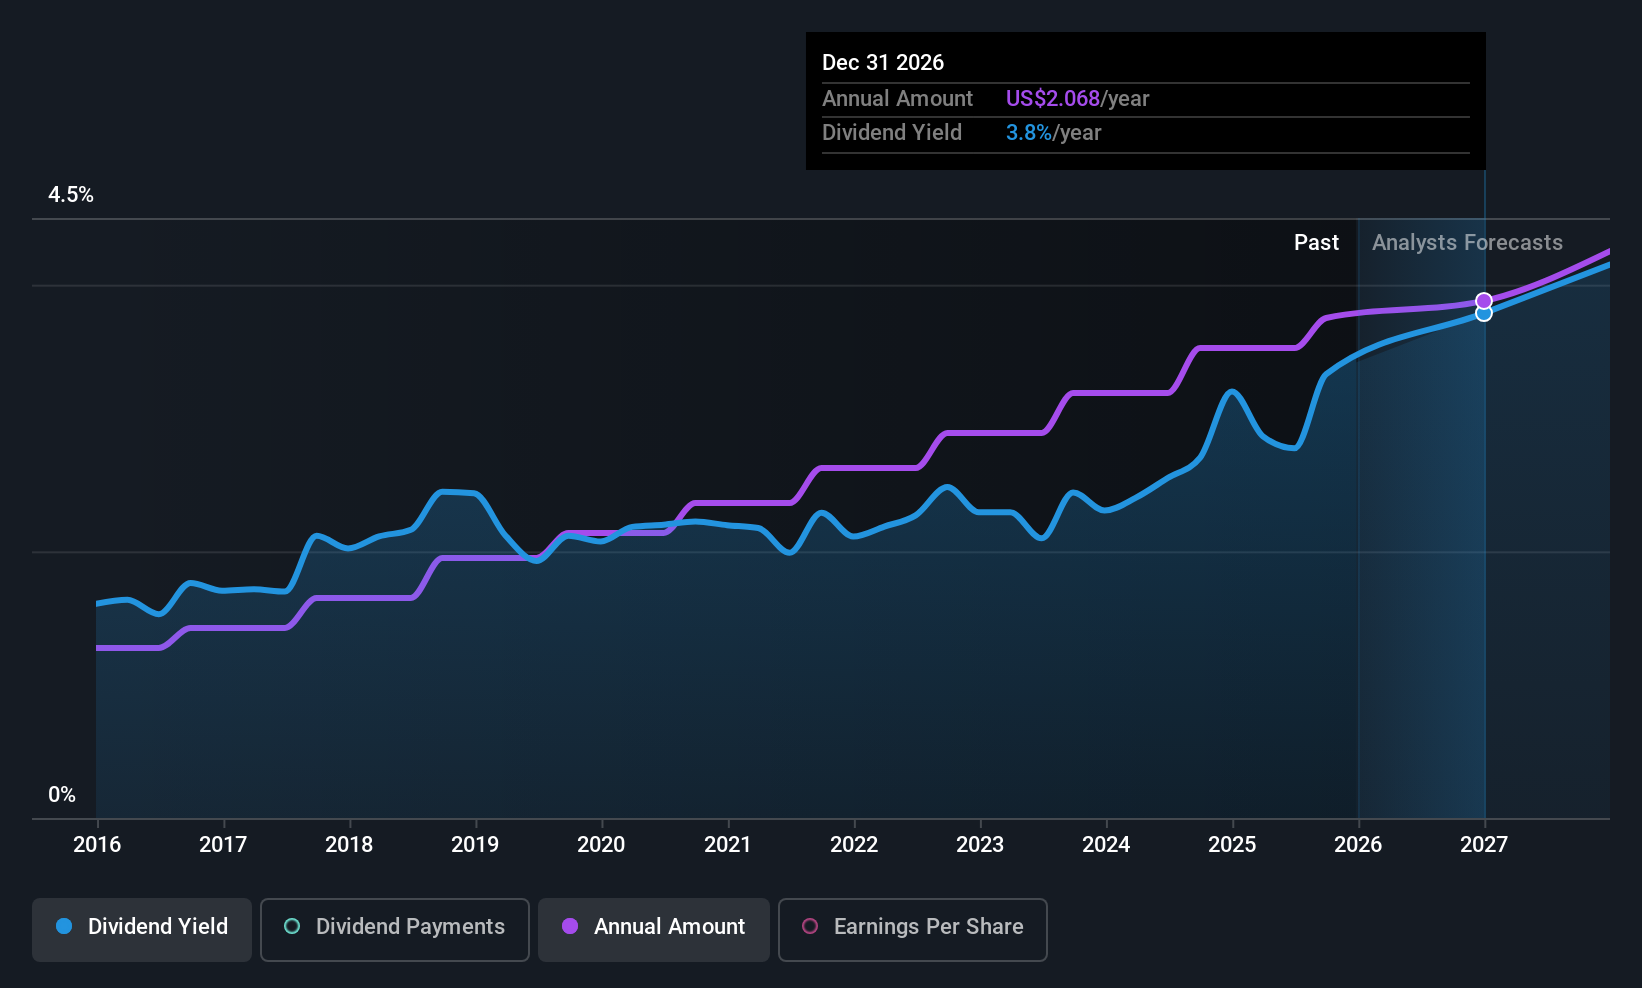Click the US$2.068 annual amount value

coord(1053,99)
